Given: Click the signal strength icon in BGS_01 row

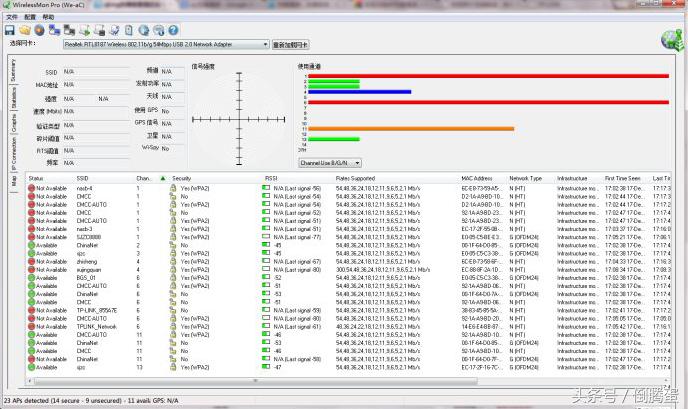Looking at the screenshot, I should [x=266, y=277].
